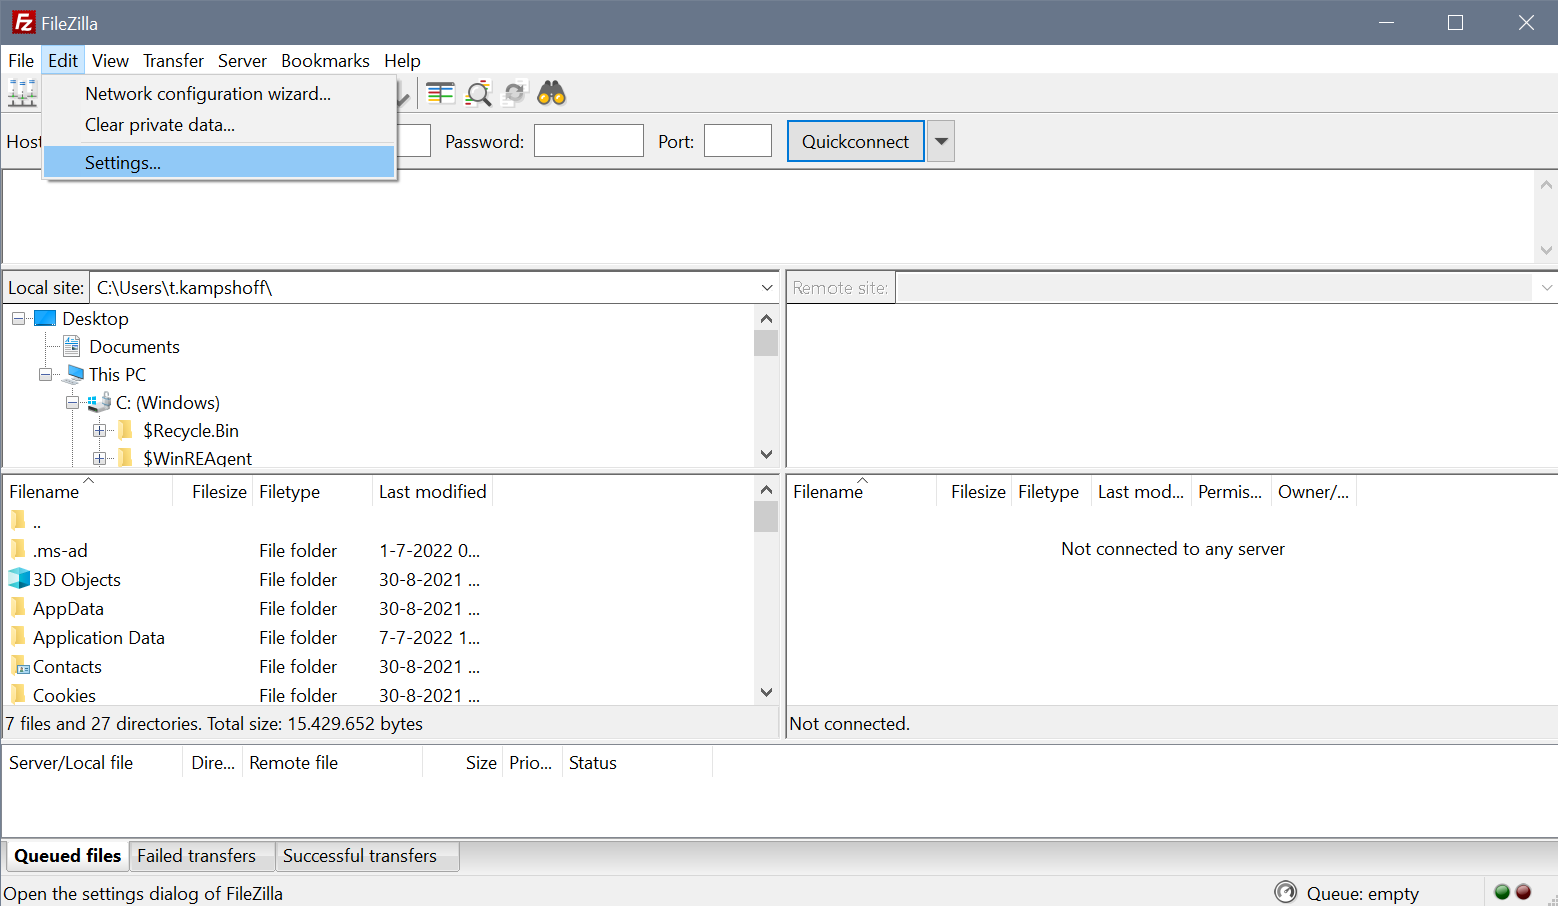Screen dimensions: 1558x906
Task: Sort remote list by Permissions header
Action: [1230, 492]
